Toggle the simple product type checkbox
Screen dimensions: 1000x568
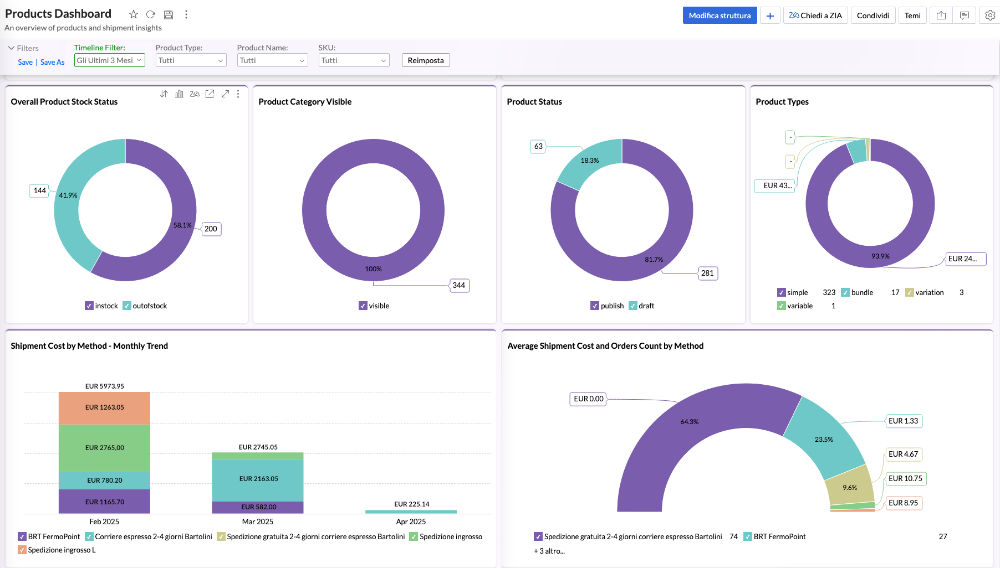coord(781,292)
